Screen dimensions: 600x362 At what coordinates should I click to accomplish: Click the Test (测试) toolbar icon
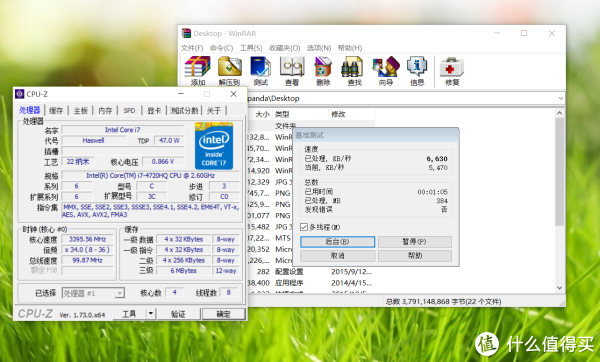pyautogui.click(x=261, y=71)
